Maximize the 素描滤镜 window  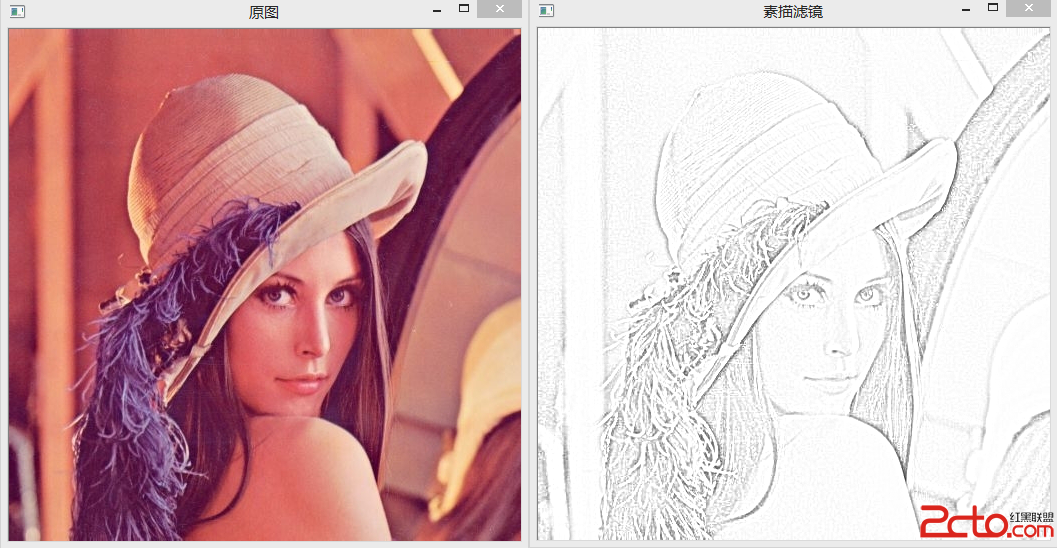993,7
